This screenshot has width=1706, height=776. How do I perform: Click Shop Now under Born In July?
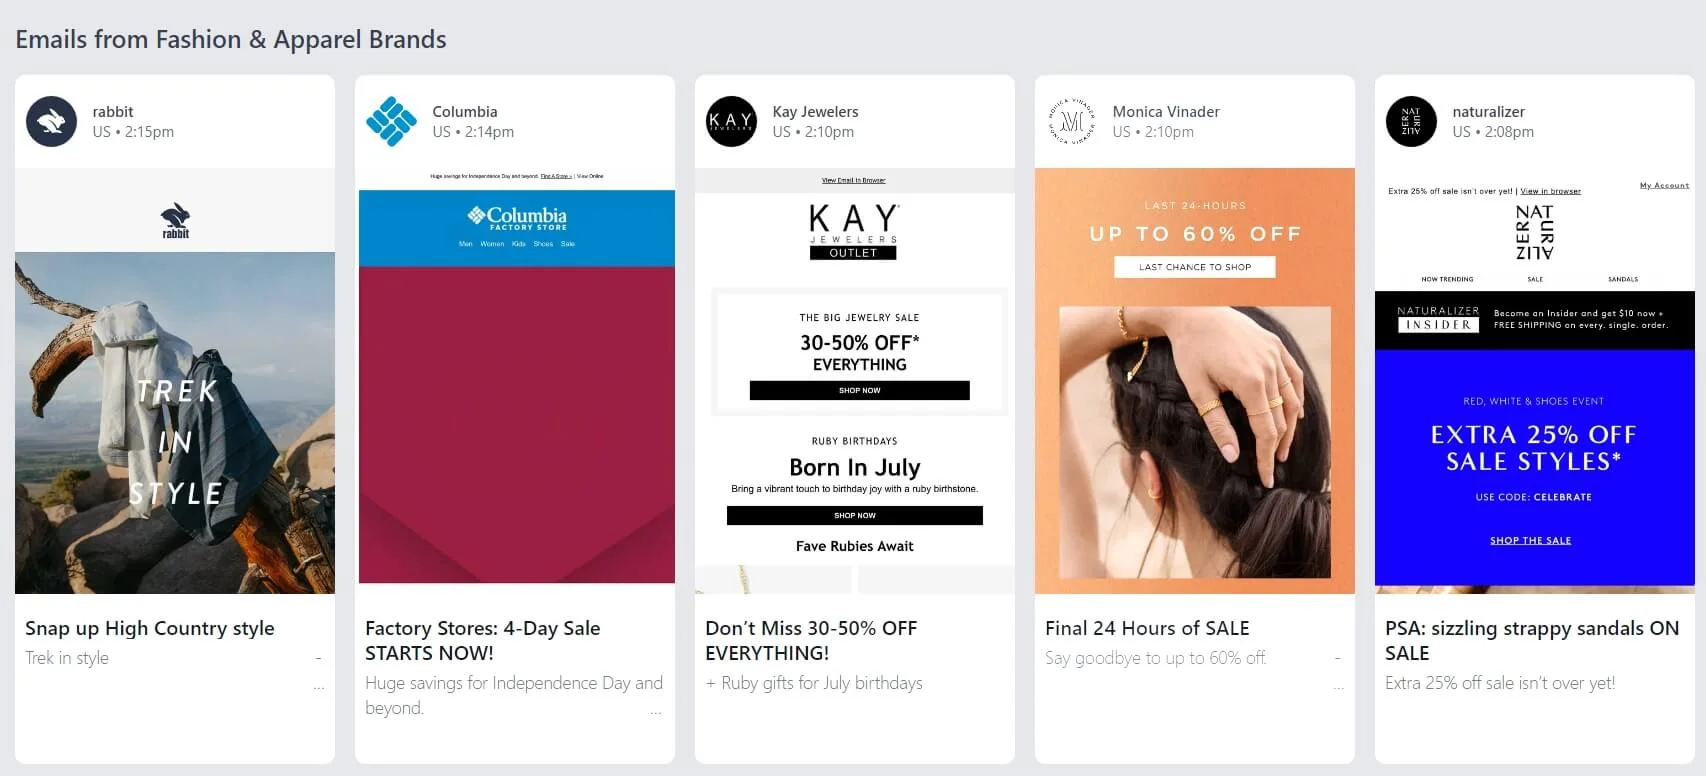[855, 515]
